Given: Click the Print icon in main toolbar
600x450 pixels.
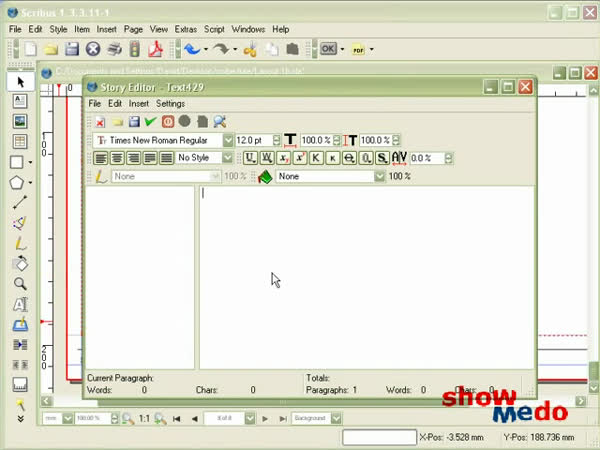Looking at the screenshot, I should (x=114, y=49).
